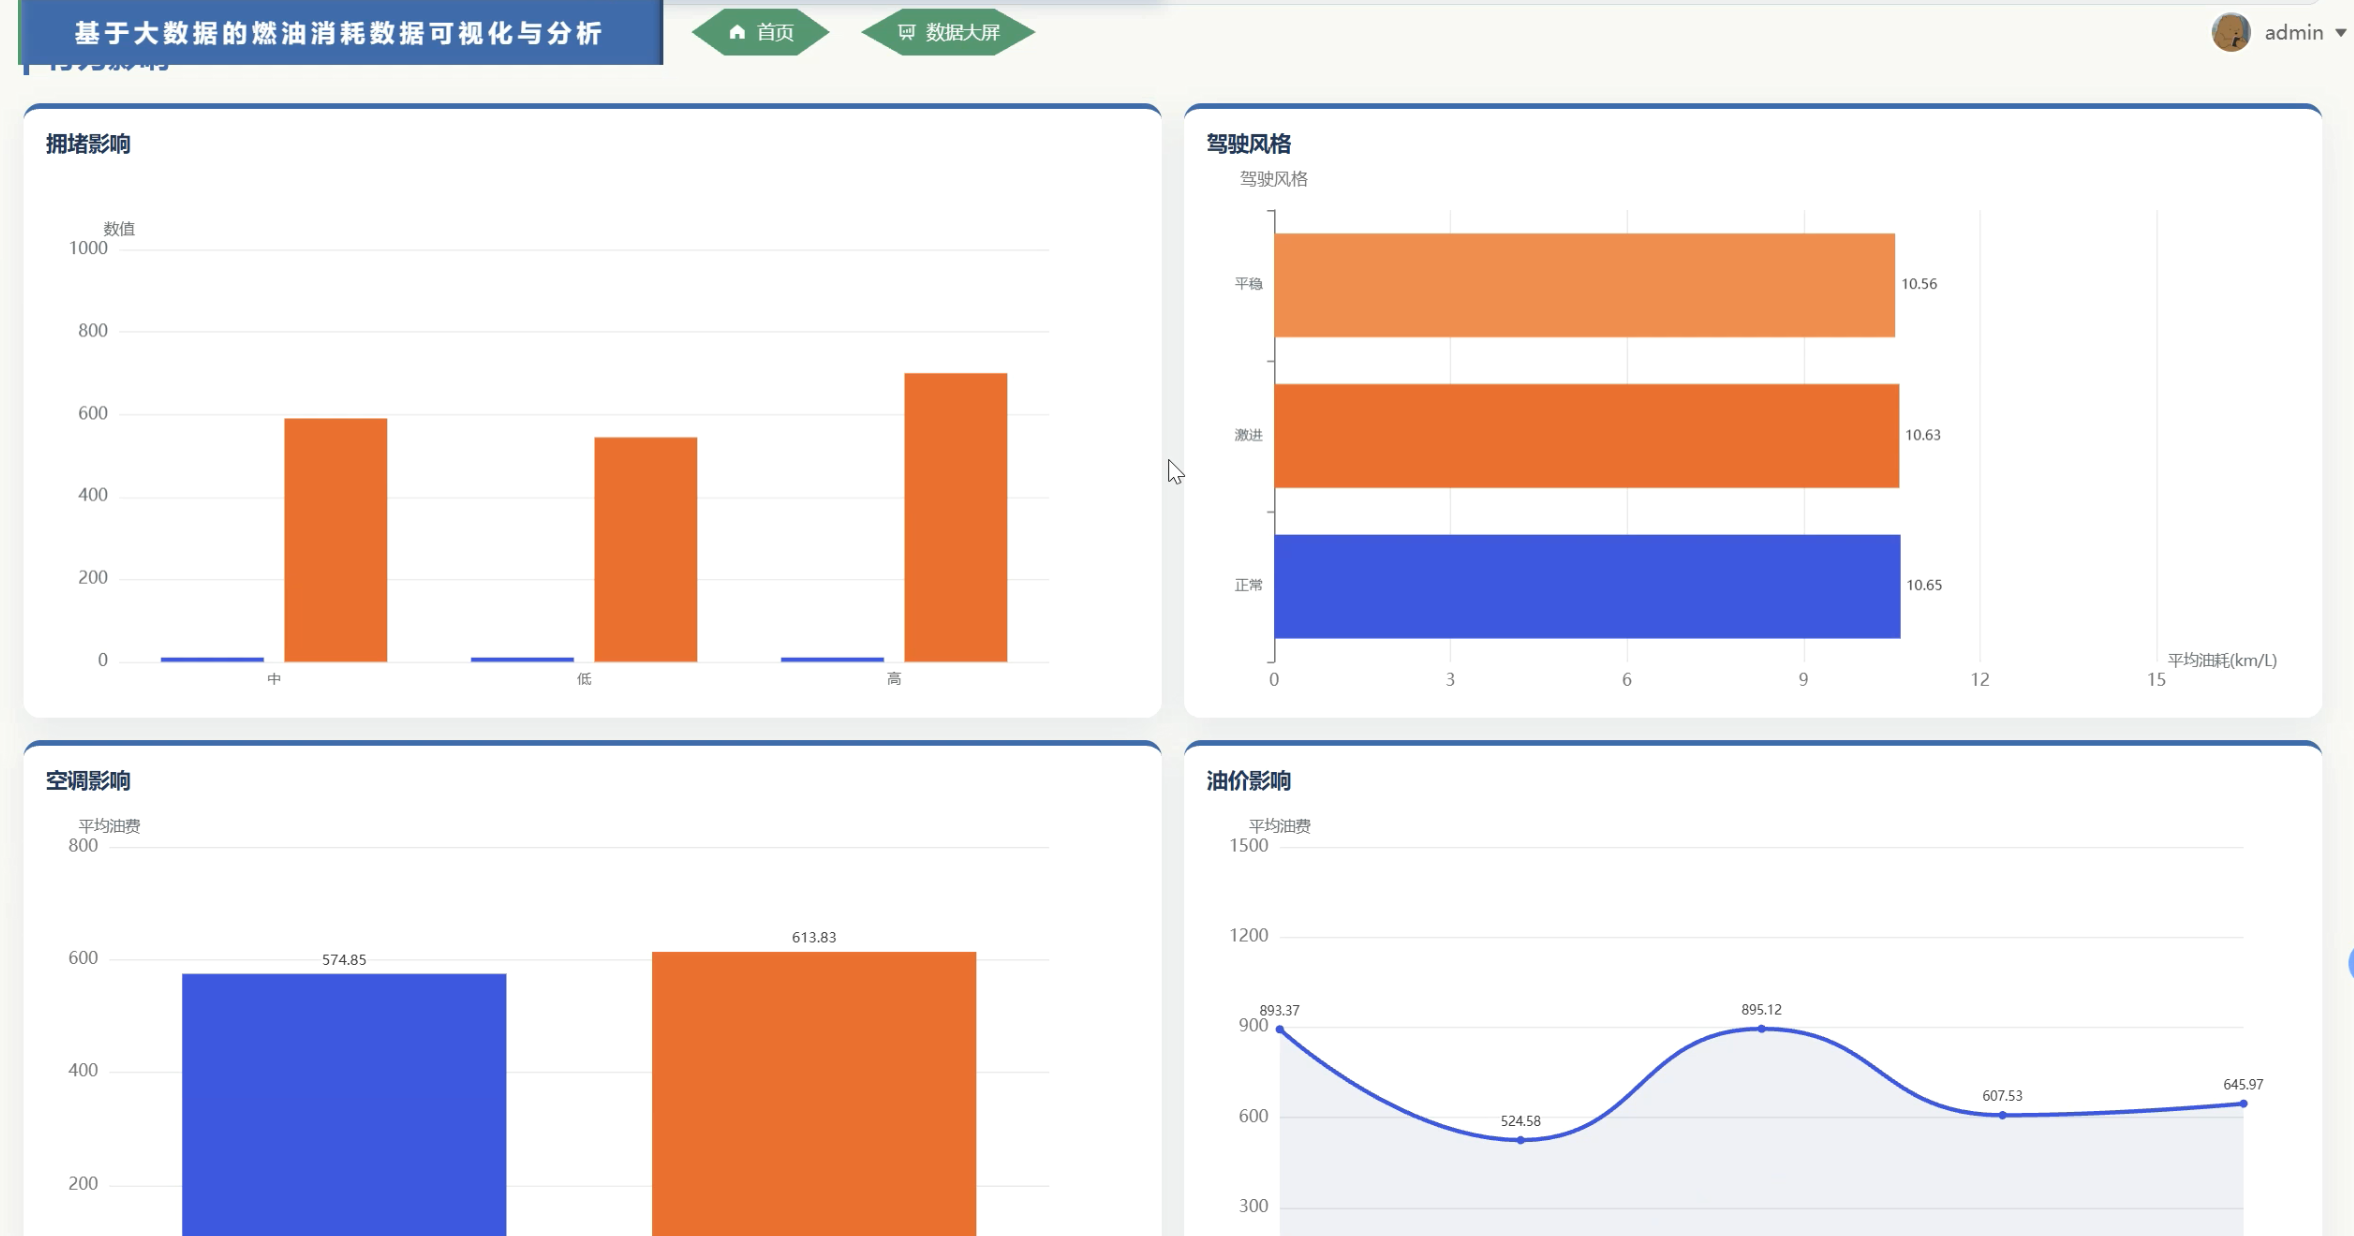
Task: Click the 10.56 value label
Action: [1919, 284]
